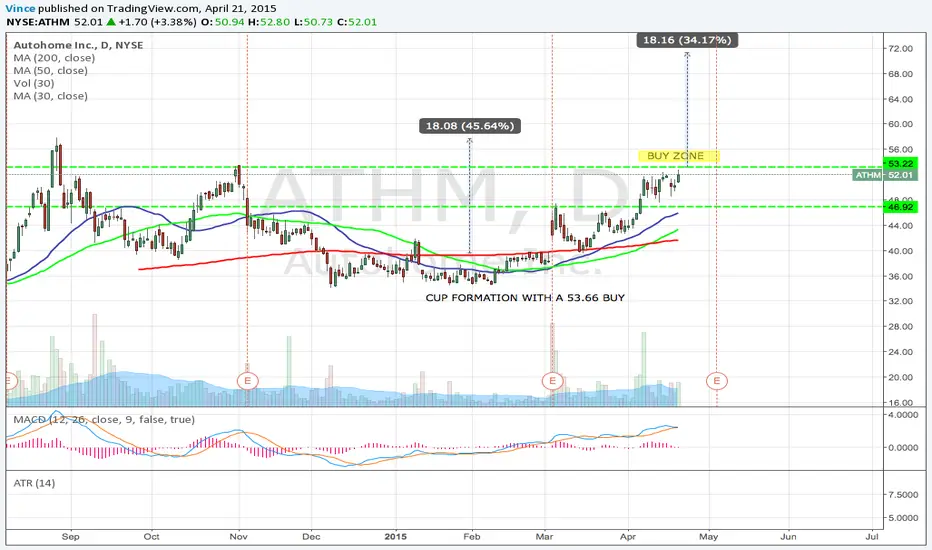Click the +1.70 (+3.38%) change value in the header
The height and width of the screenshot is (550, 932).
[x=157, y=22]
